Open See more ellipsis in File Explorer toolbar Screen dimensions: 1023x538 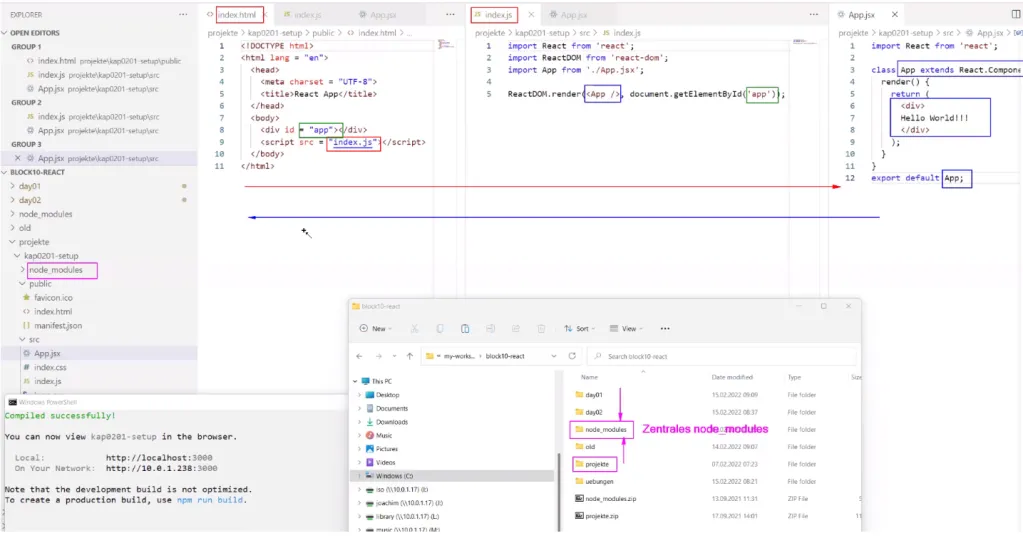click(x=665, y=329)
